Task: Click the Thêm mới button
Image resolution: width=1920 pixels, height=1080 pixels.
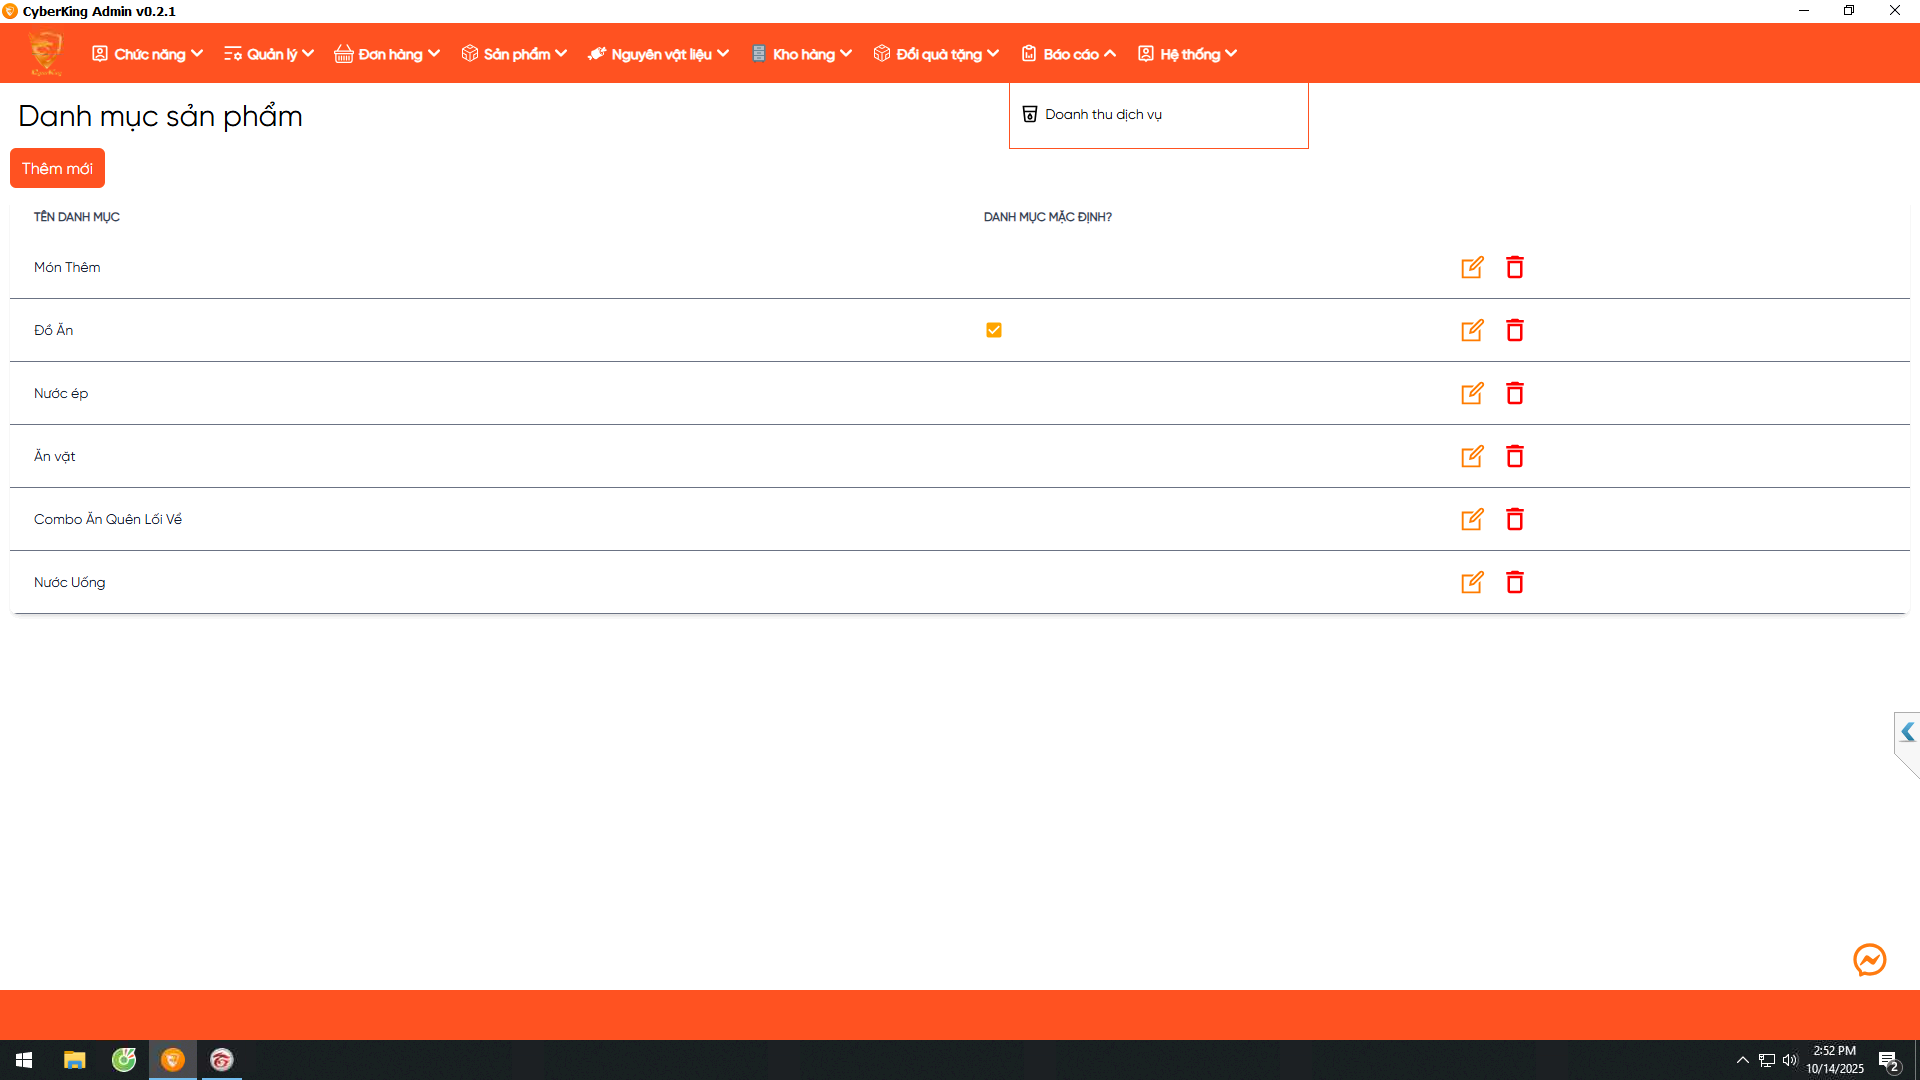Action: click(x=57, y=168)
